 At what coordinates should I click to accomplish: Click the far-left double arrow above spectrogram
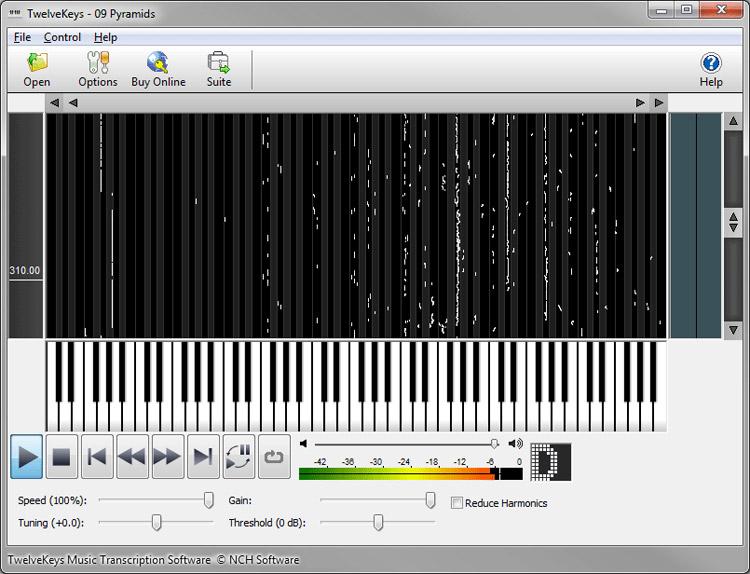(x=55, y=103)
